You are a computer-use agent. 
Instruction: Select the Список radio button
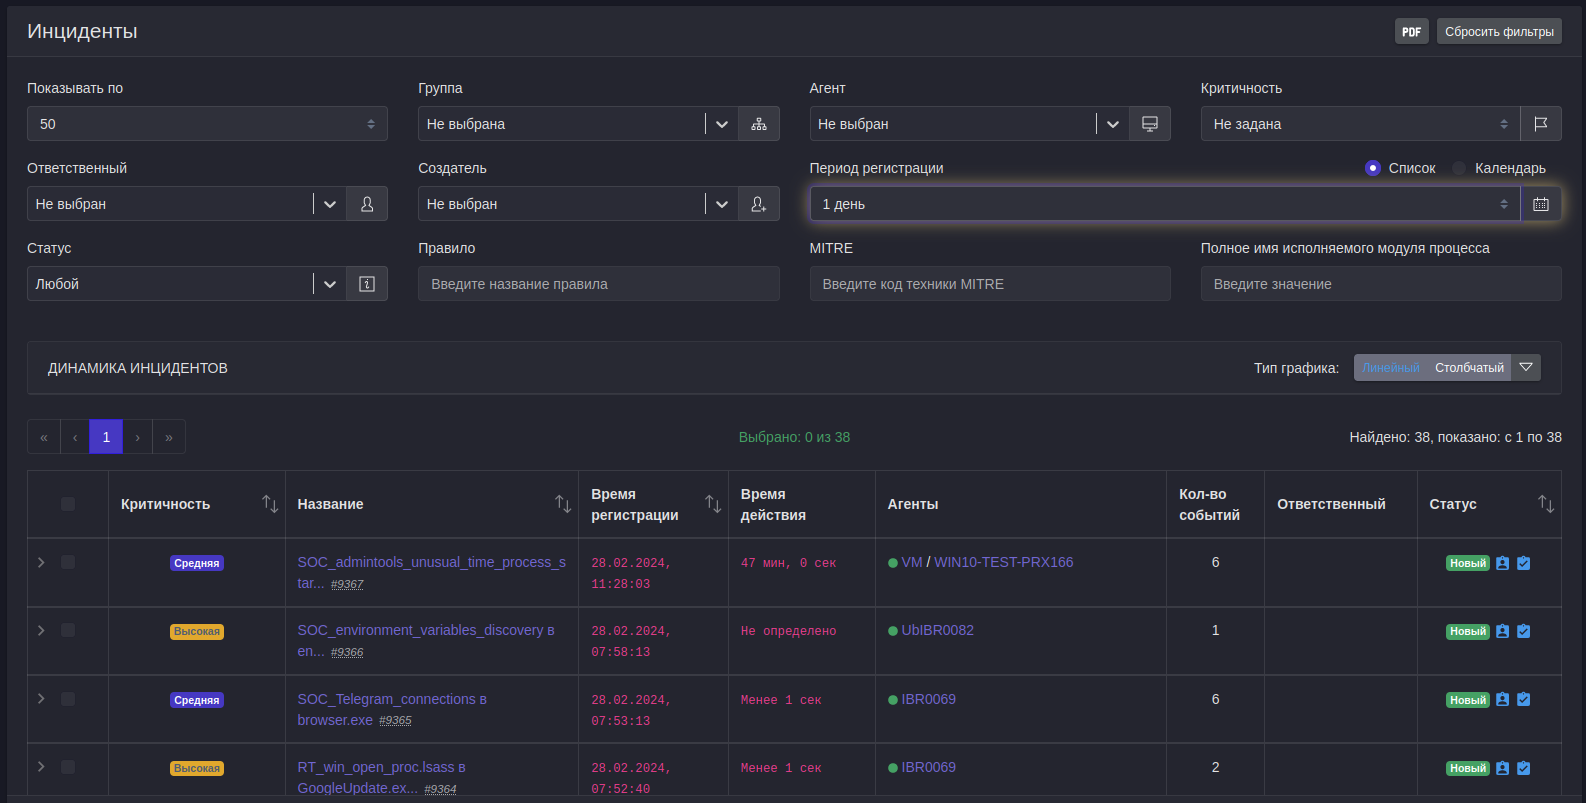coord(1373,168)
